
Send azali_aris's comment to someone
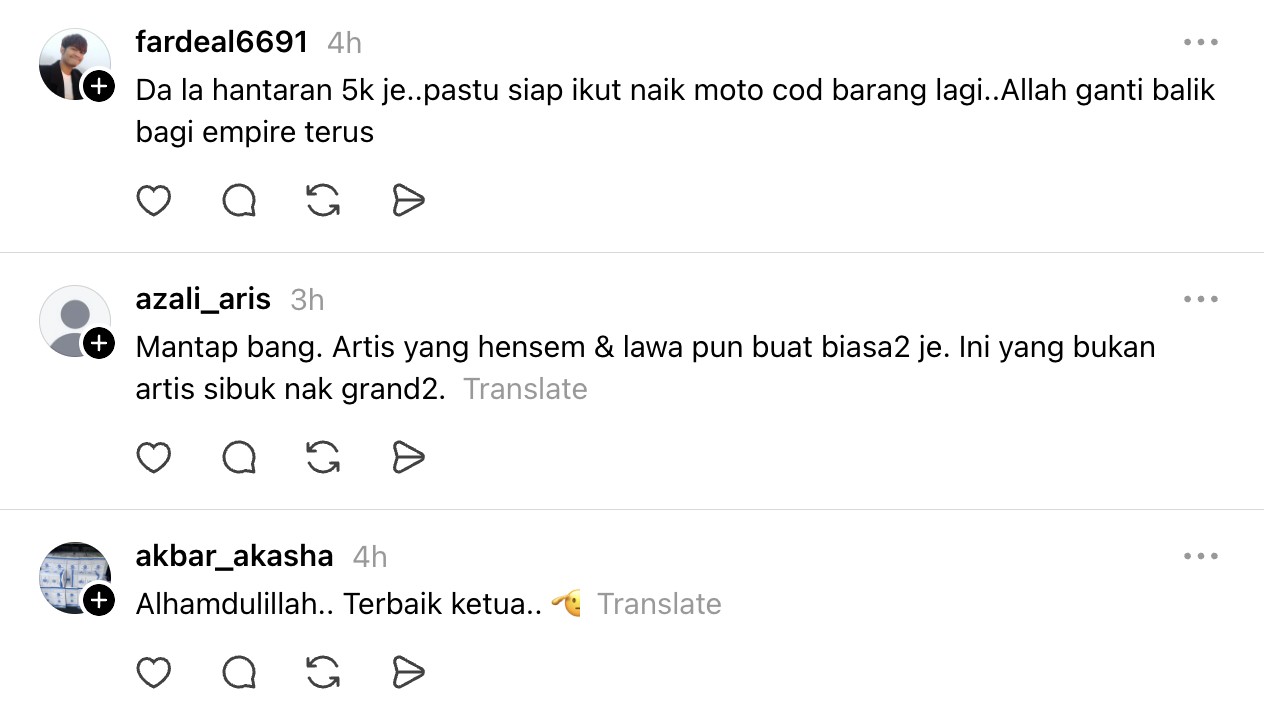[x=408, y=458]
